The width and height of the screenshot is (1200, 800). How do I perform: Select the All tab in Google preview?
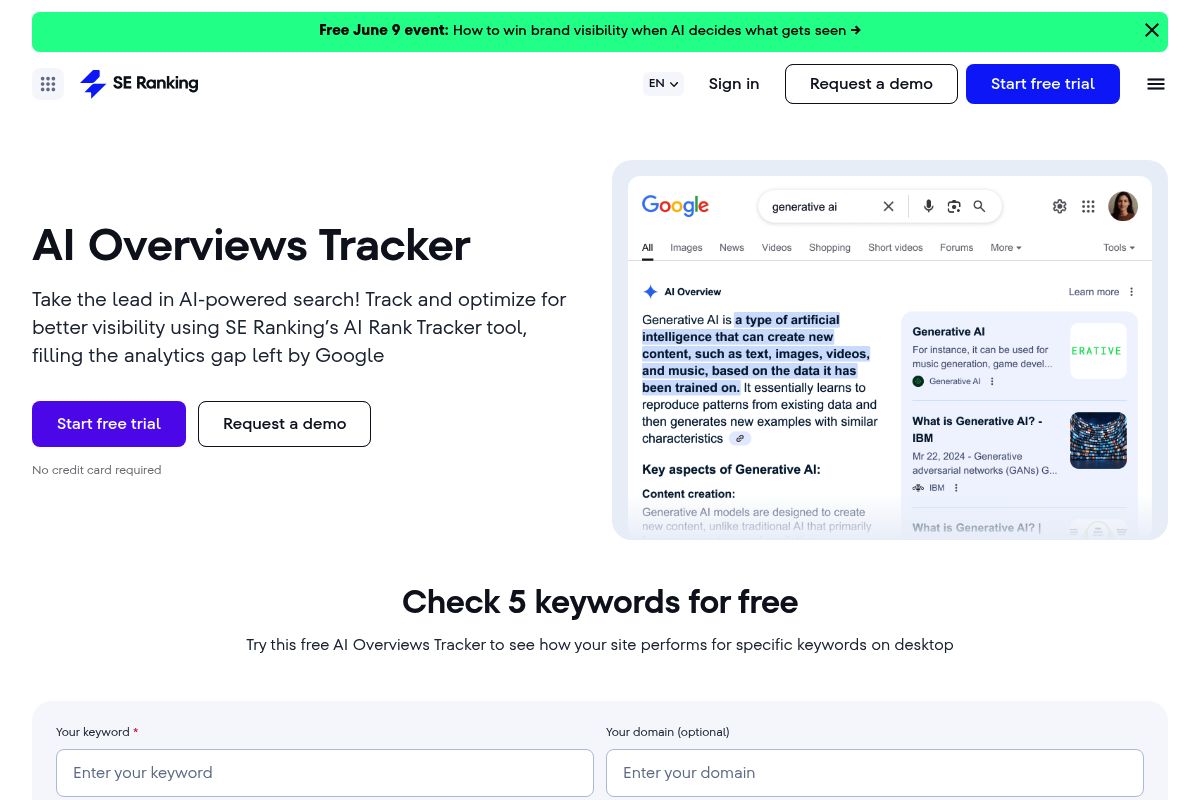click(x=648, y=248)
